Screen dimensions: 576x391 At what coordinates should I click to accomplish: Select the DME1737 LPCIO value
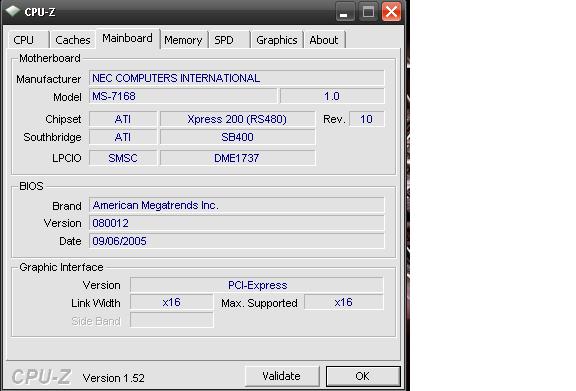(237, 158)
